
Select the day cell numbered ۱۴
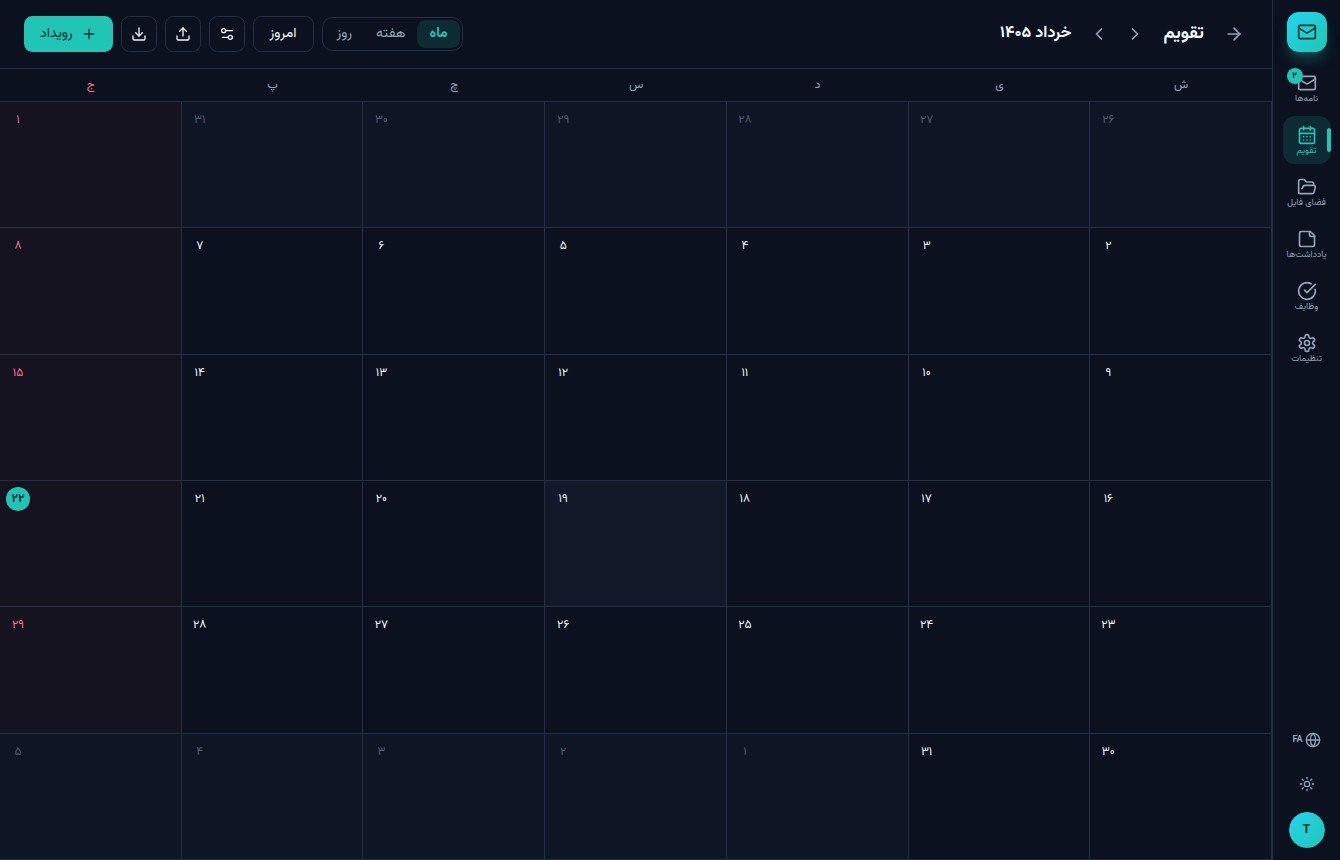pyautogui.click(x=272, y=417)
